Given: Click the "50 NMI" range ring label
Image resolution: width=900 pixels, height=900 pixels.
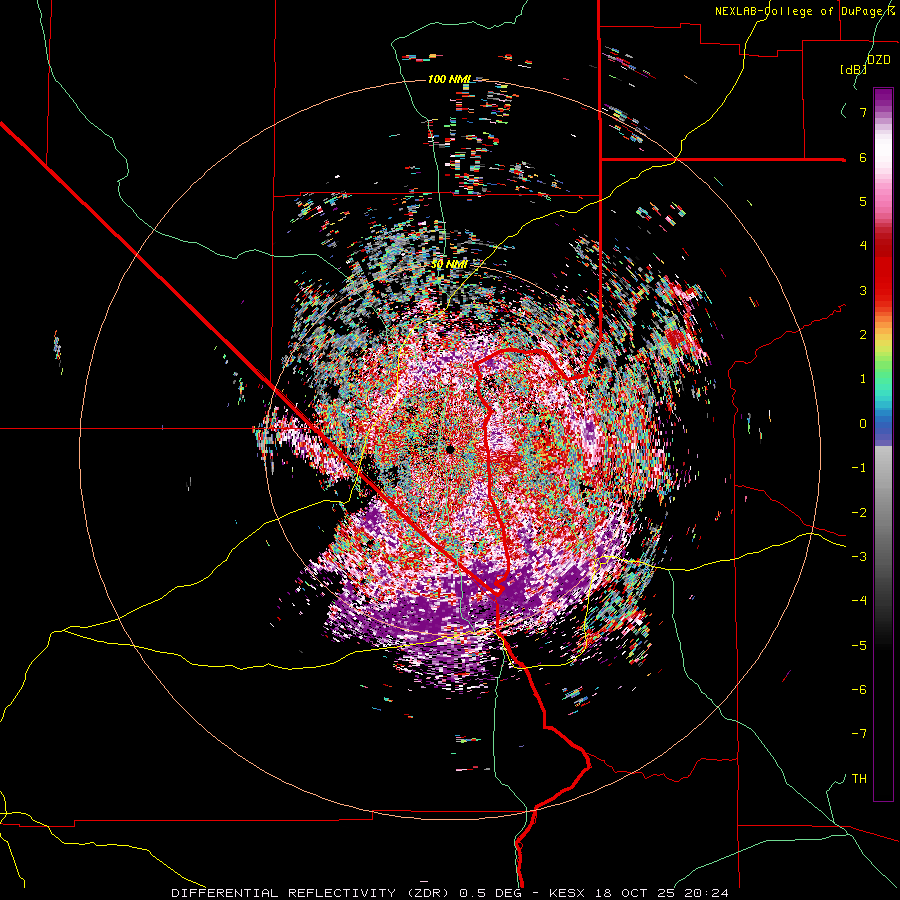Looking at the screenshot, I should [x=449, y=265].
